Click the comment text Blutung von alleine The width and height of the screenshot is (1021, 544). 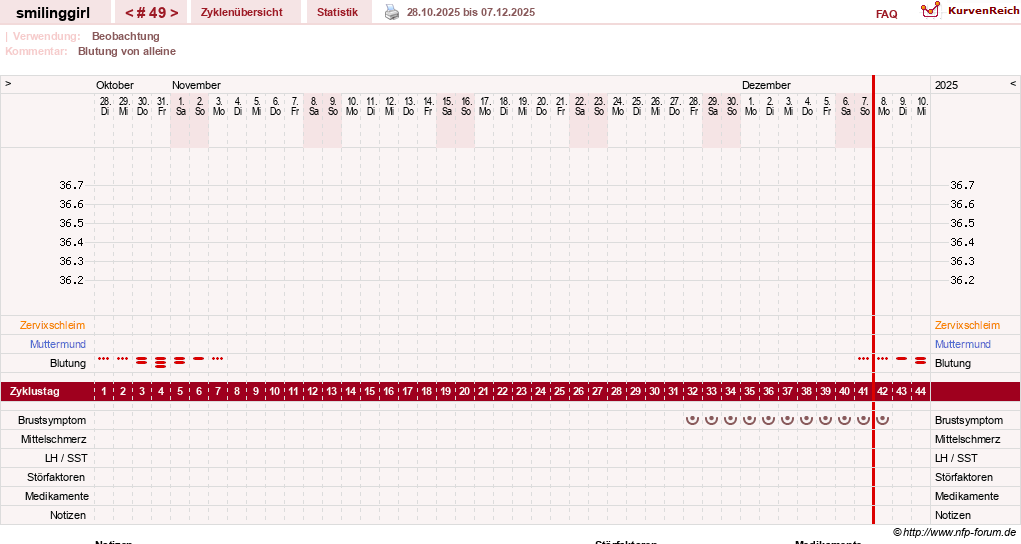(127, 51)
